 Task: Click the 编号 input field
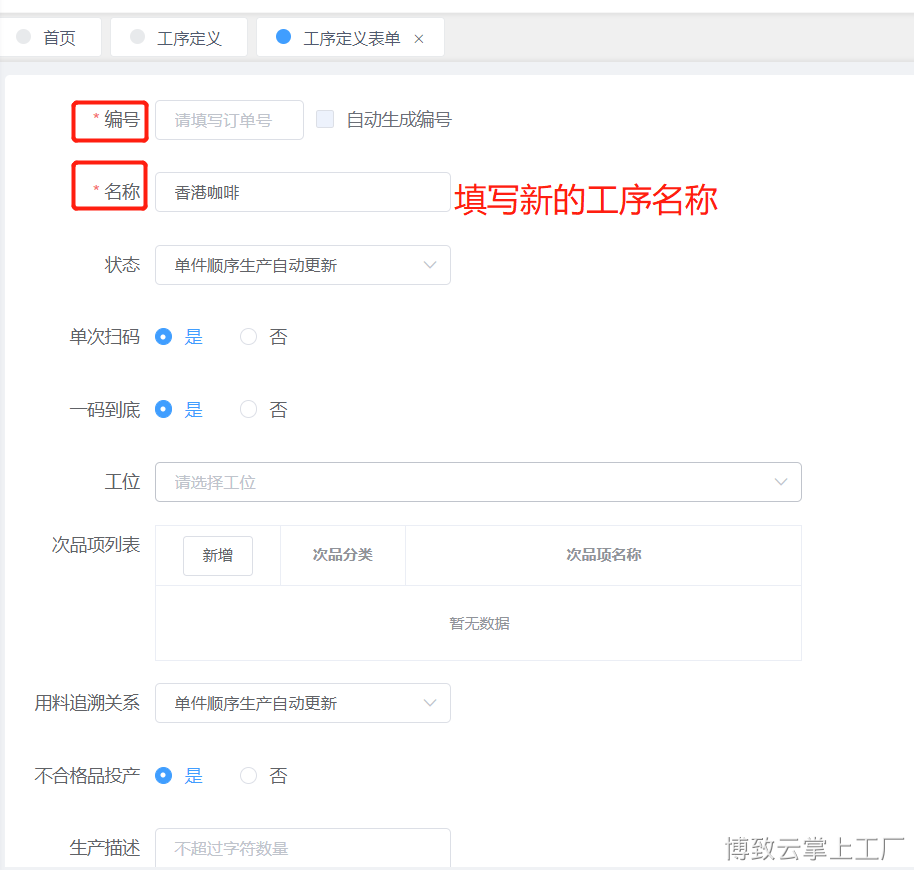coord(229,120)
